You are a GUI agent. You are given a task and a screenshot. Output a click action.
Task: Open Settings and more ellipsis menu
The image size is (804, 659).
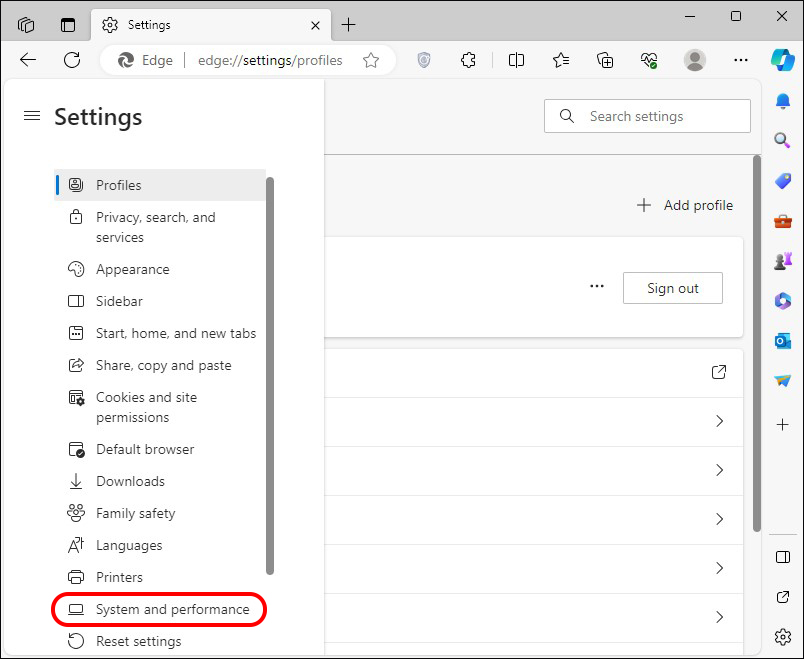[740, 60]
